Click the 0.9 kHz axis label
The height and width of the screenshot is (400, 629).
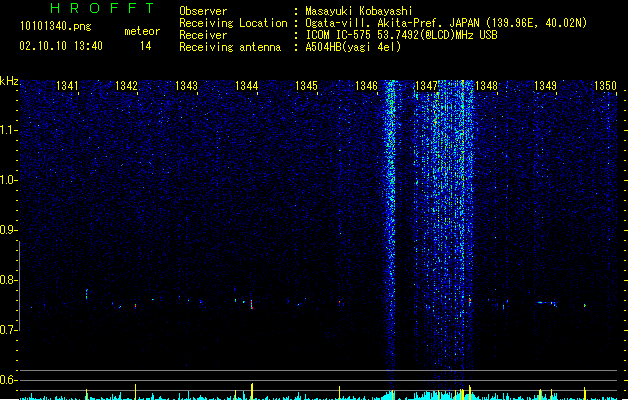(9, 230)
